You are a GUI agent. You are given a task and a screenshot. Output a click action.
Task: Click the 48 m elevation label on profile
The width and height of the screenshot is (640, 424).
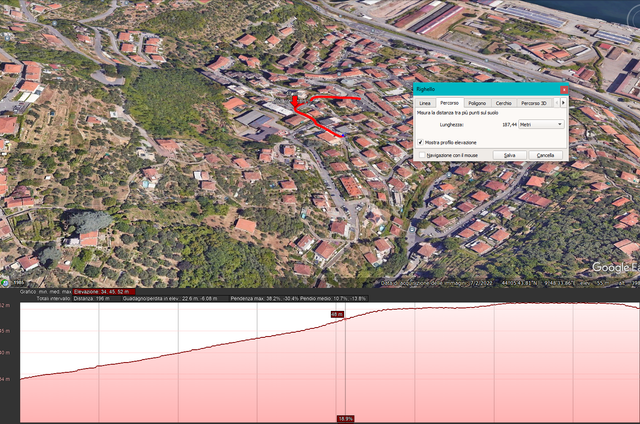coord(337,314)
